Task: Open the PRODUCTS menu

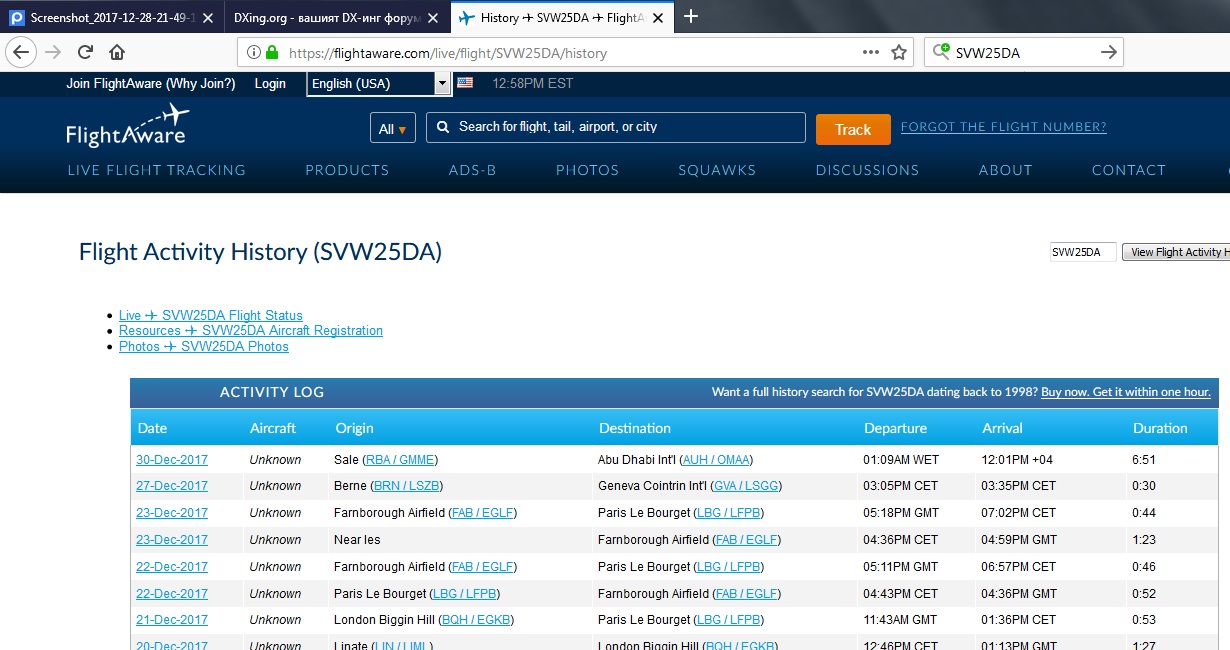Action: pyautogui.click(x=347, y=170)
